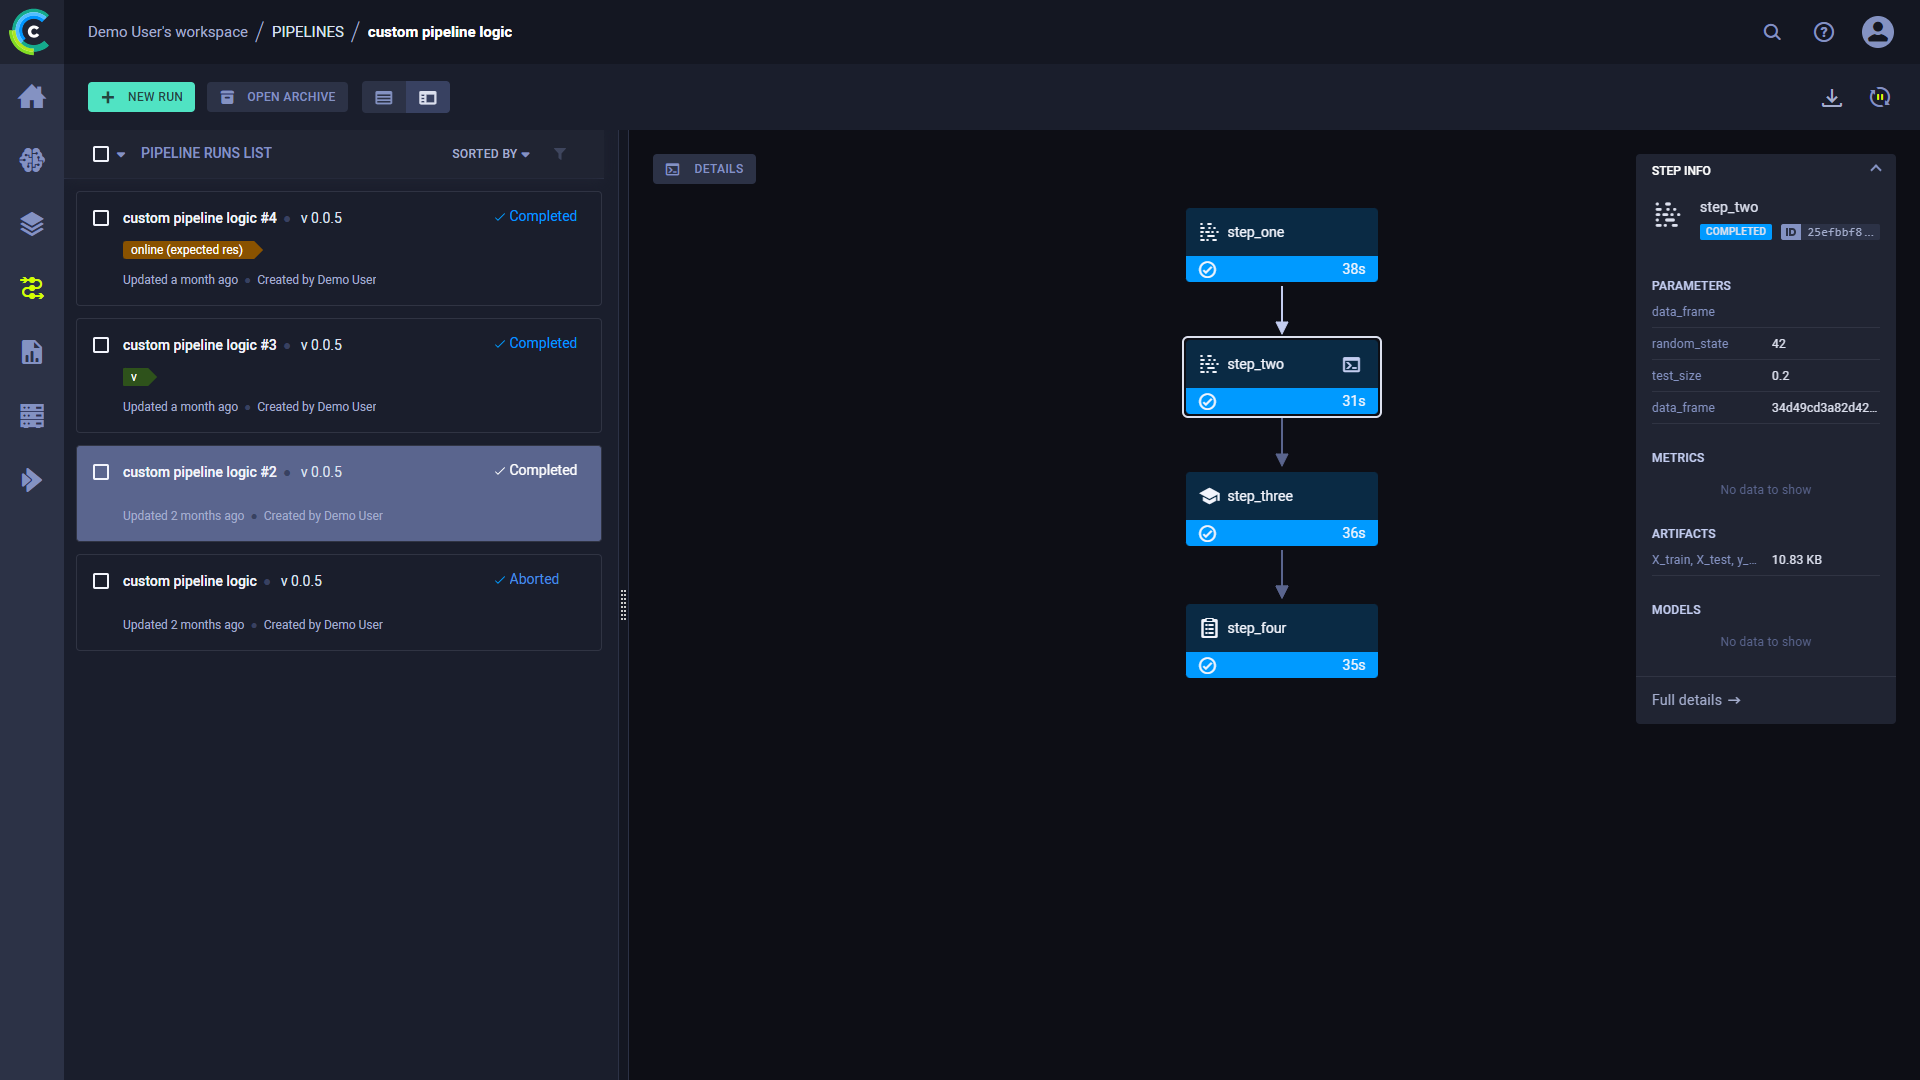Toggle auto-refresh of the pipeline view
Screen dimensions: 1920x1080
(1880, 97)
